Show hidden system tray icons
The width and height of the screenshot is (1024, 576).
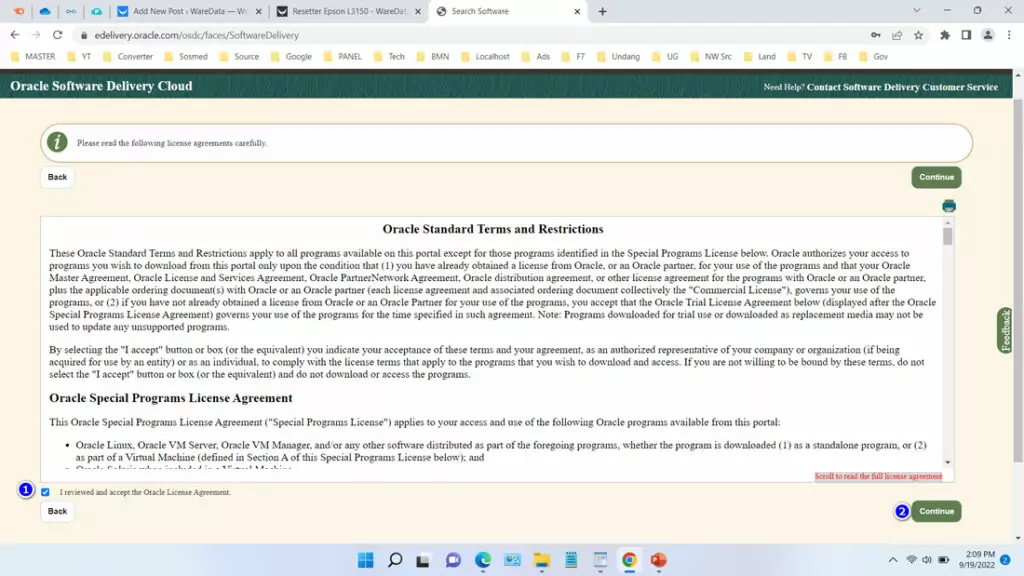coord(893,560)
